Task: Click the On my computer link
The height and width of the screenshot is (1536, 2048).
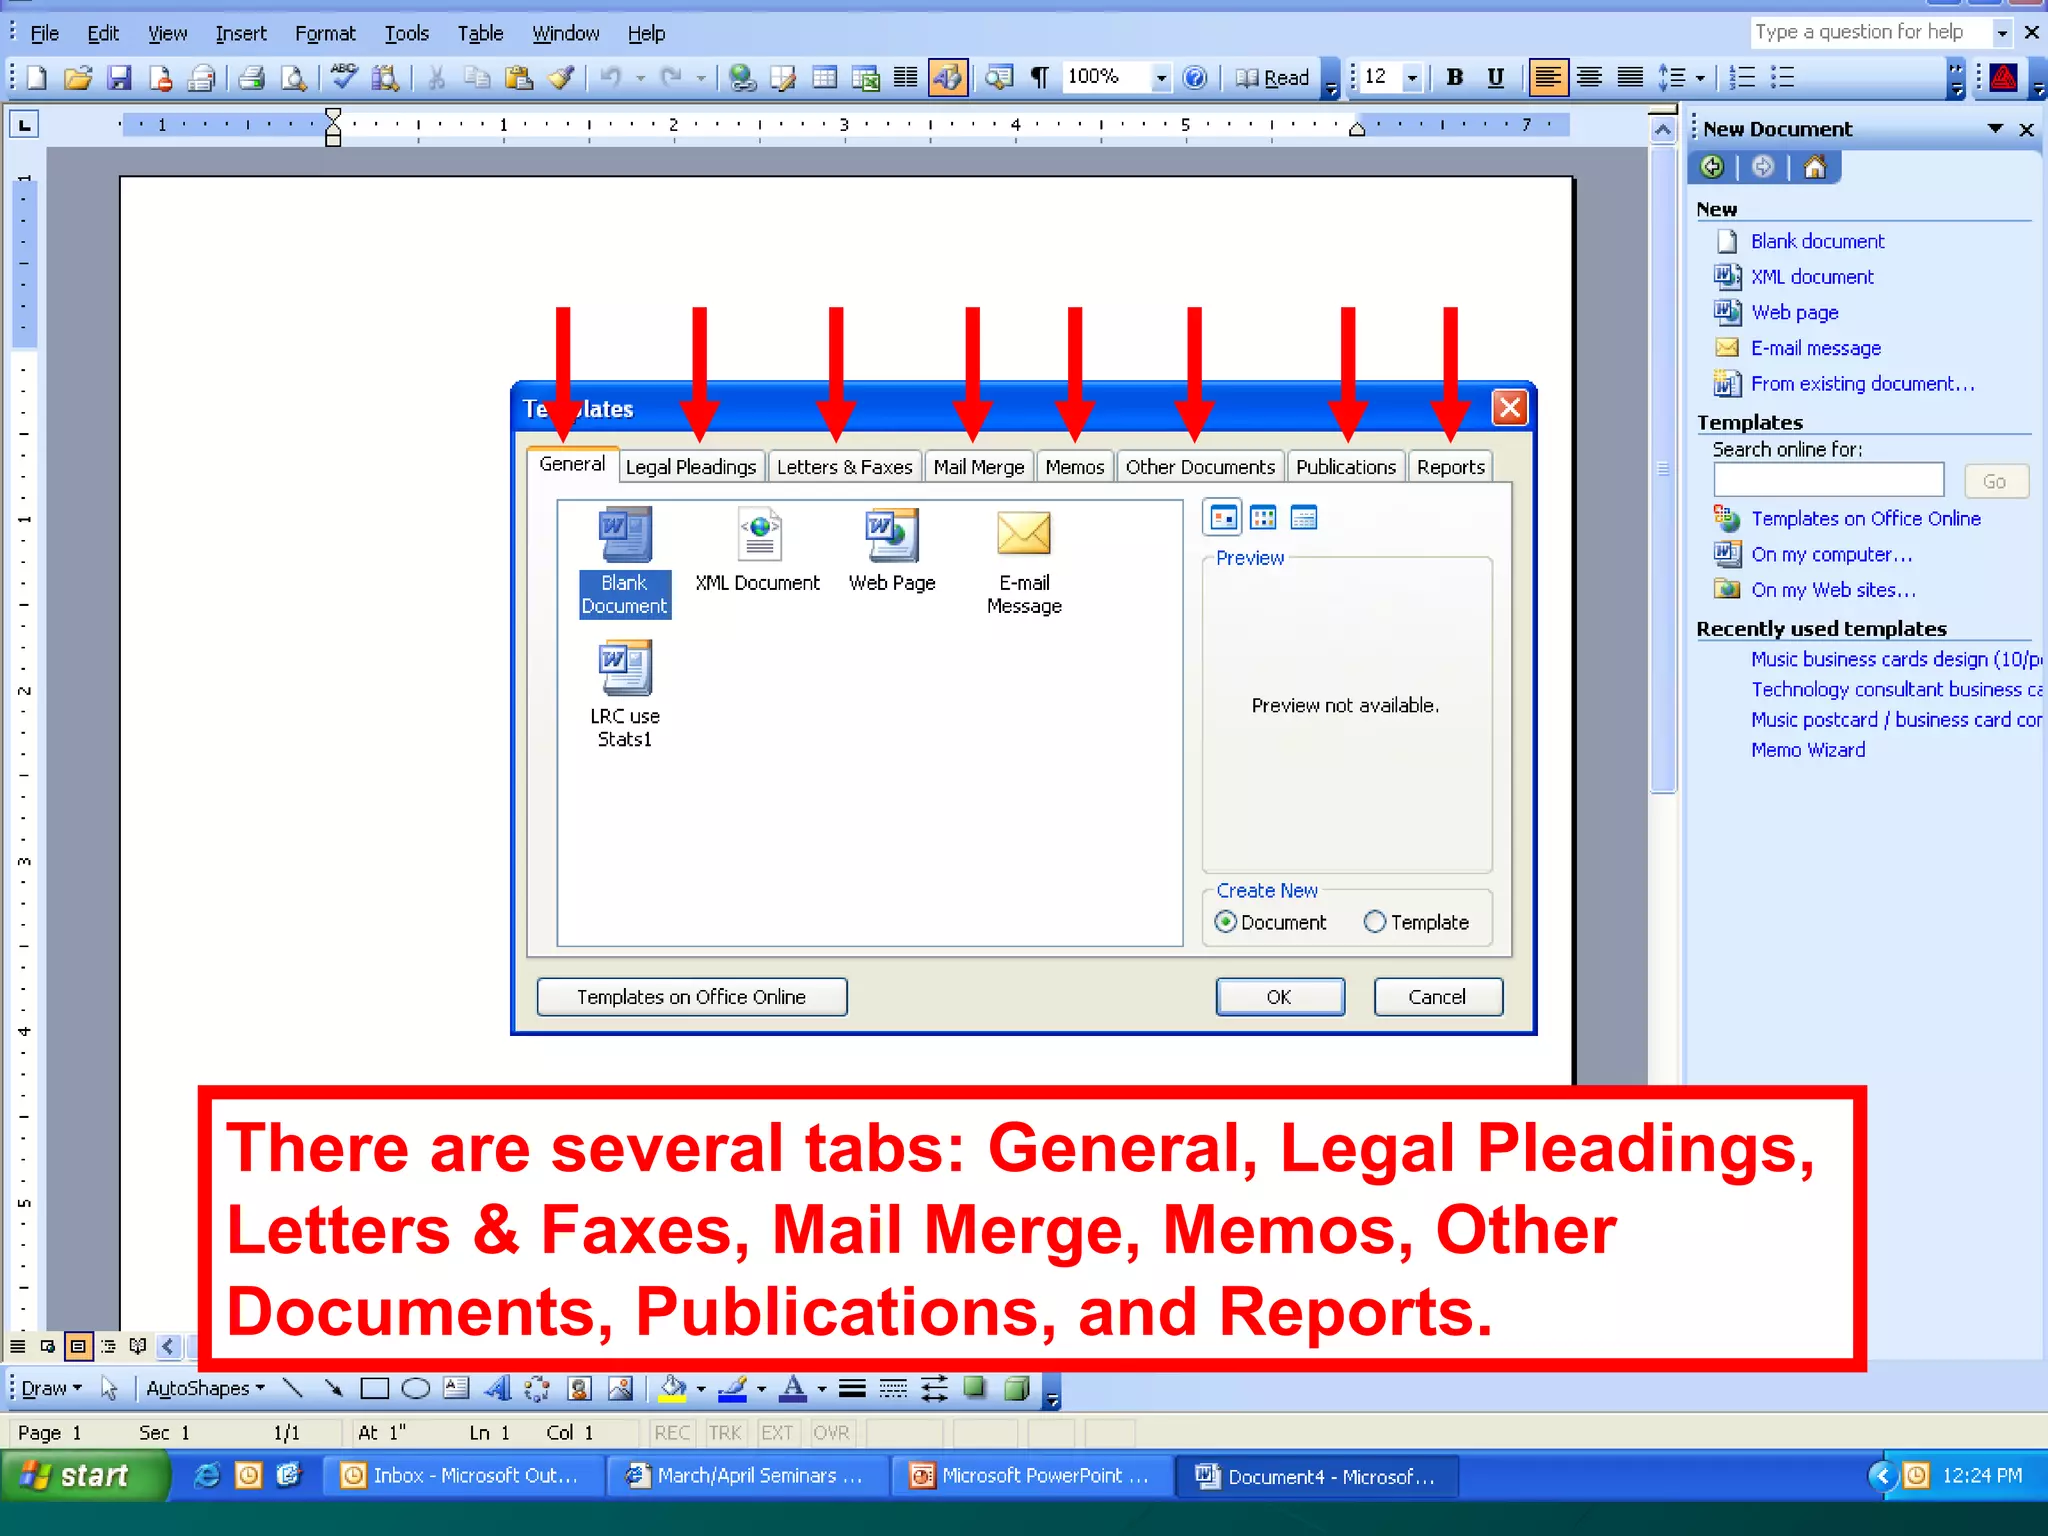Action: (1831, 554)
